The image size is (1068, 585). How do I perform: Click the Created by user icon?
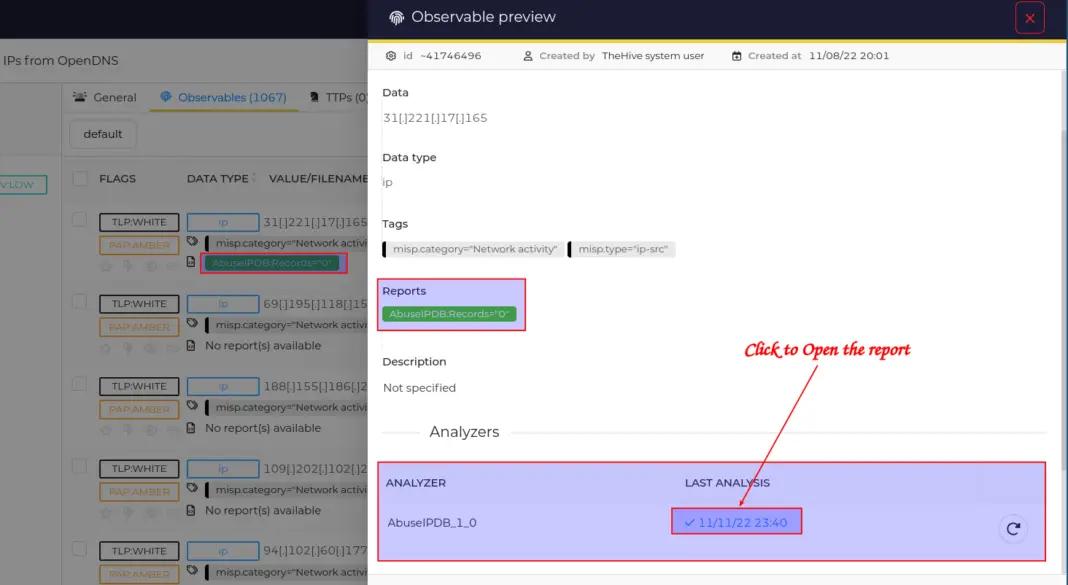pyautogui.click(x=527, y=55)
